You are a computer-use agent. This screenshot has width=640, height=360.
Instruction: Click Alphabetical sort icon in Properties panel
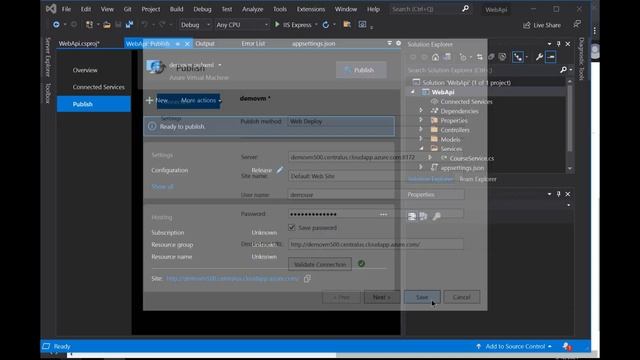[x=424, y=216]
